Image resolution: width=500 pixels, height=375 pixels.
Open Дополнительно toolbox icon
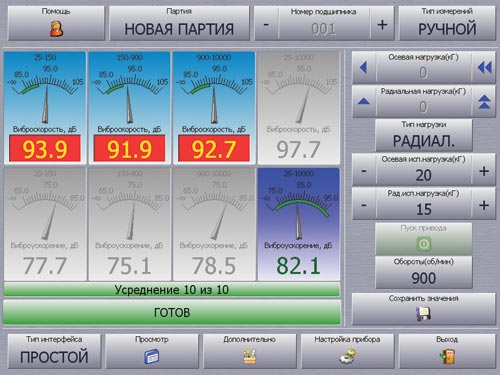pos(249,356)
